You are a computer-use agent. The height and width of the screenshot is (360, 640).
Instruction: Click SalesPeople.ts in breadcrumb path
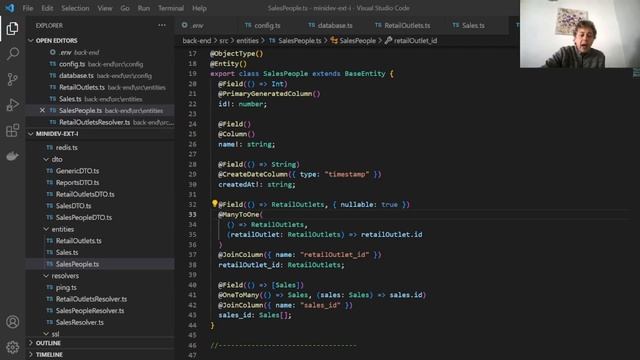295,40
